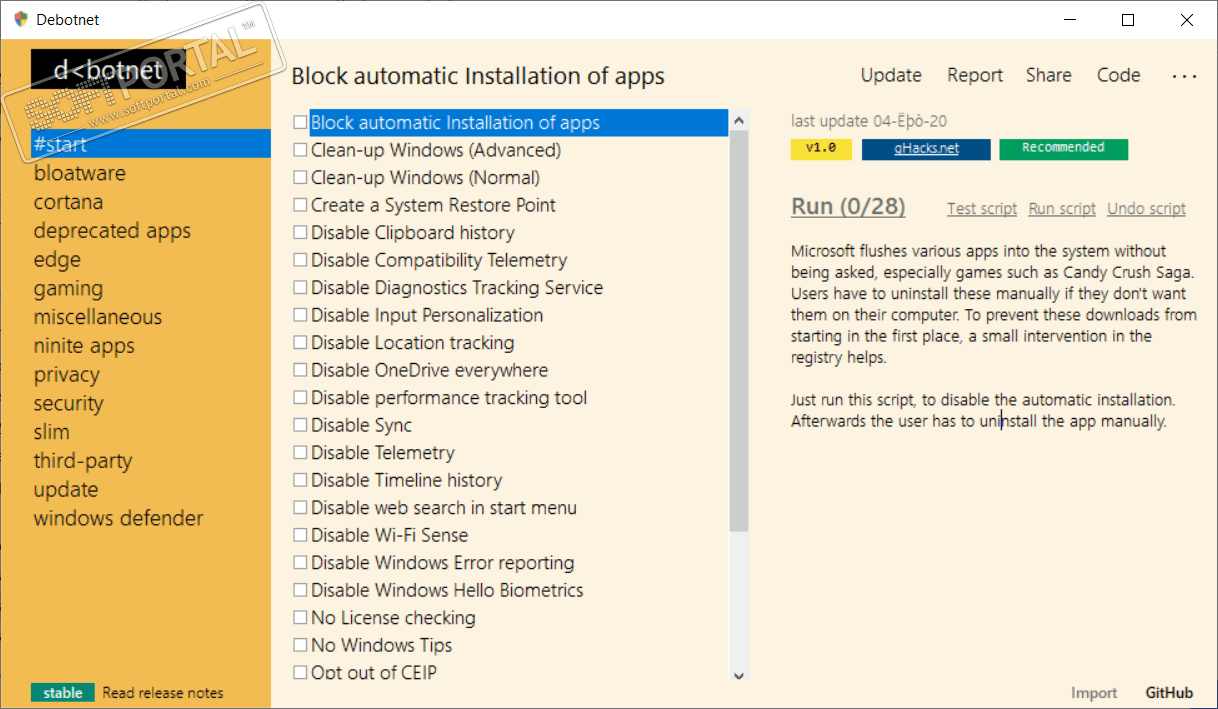Screen dimensions: 1218x709
Task: Open the three-dots more menu
Action: (x=1184, y=76)
